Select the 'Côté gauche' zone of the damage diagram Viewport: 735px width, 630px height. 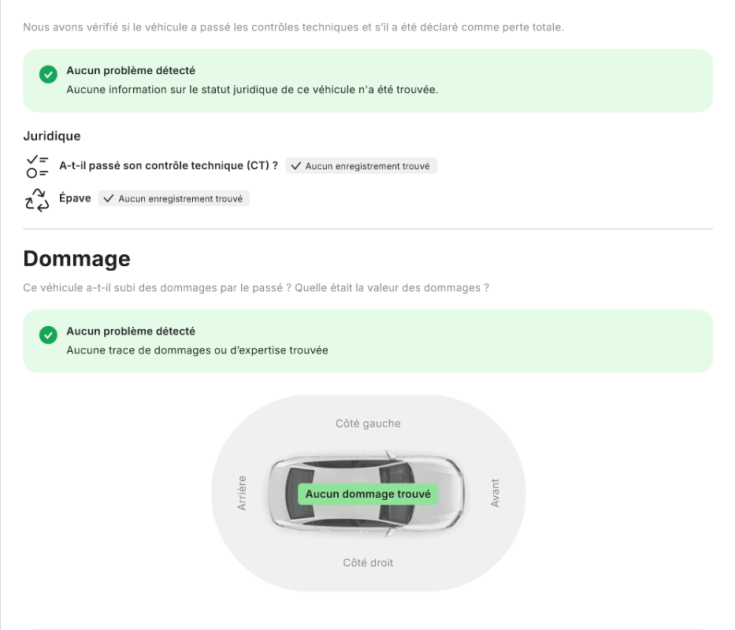368,424
